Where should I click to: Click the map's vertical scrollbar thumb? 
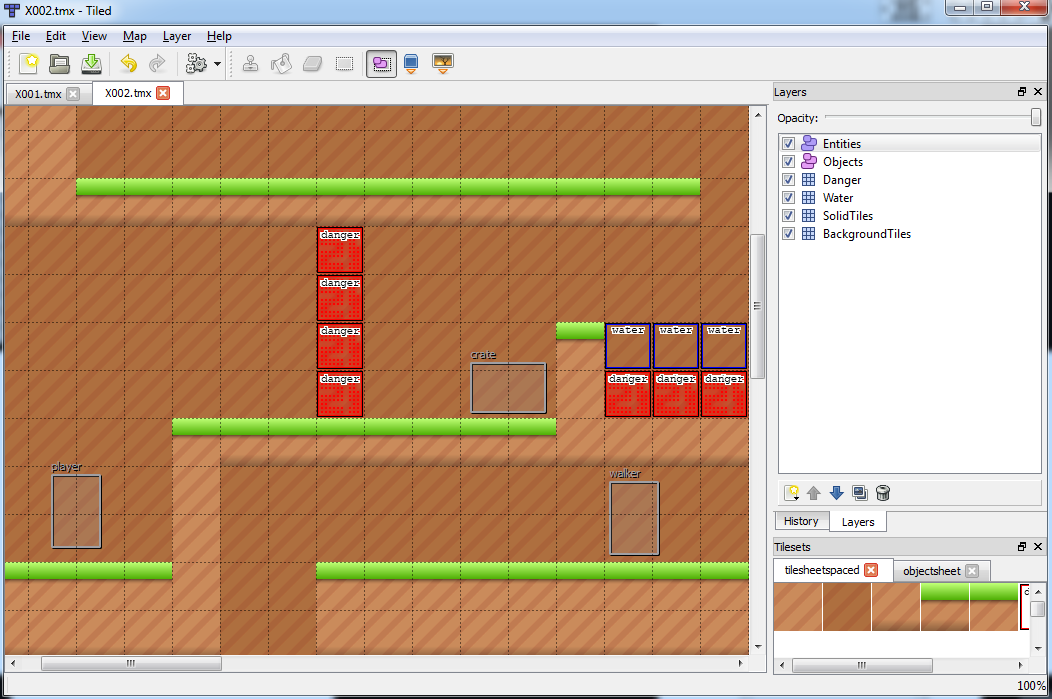tap(758, 306)
